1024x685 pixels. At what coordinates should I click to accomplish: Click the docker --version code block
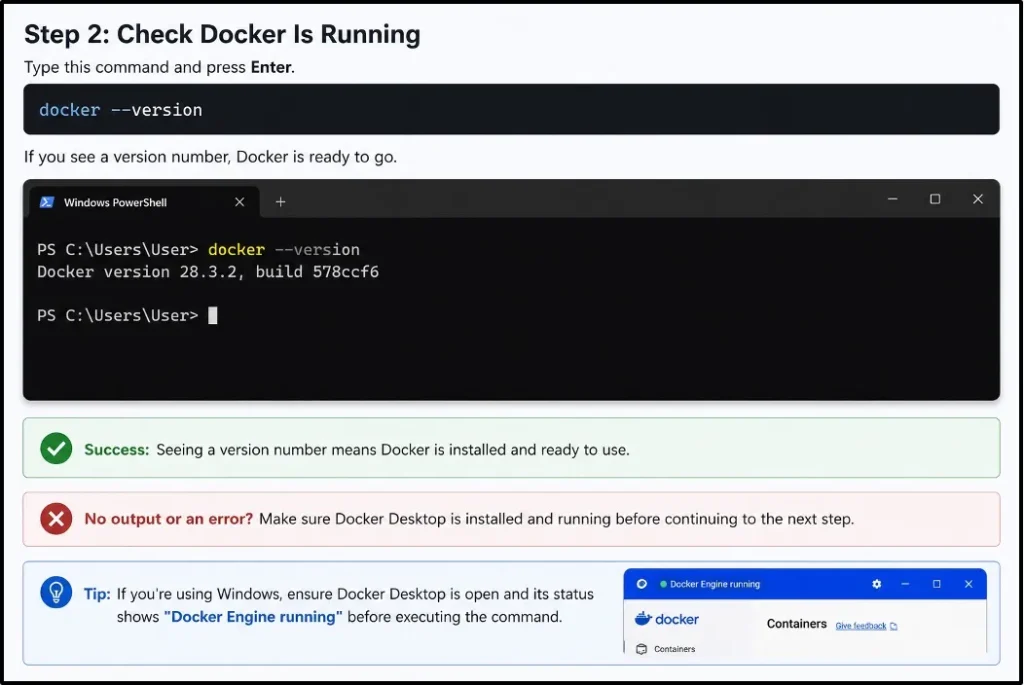coord(511,109)
